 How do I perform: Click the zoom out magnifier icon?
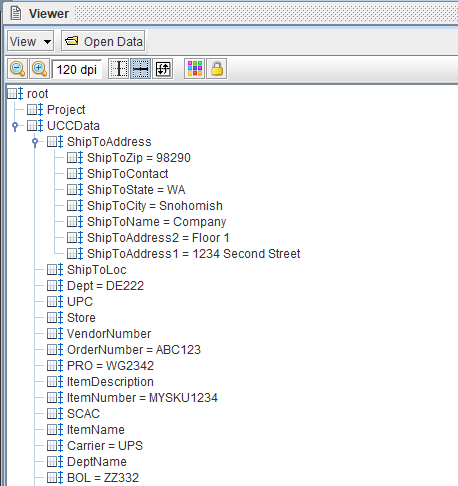pos(18,69)
